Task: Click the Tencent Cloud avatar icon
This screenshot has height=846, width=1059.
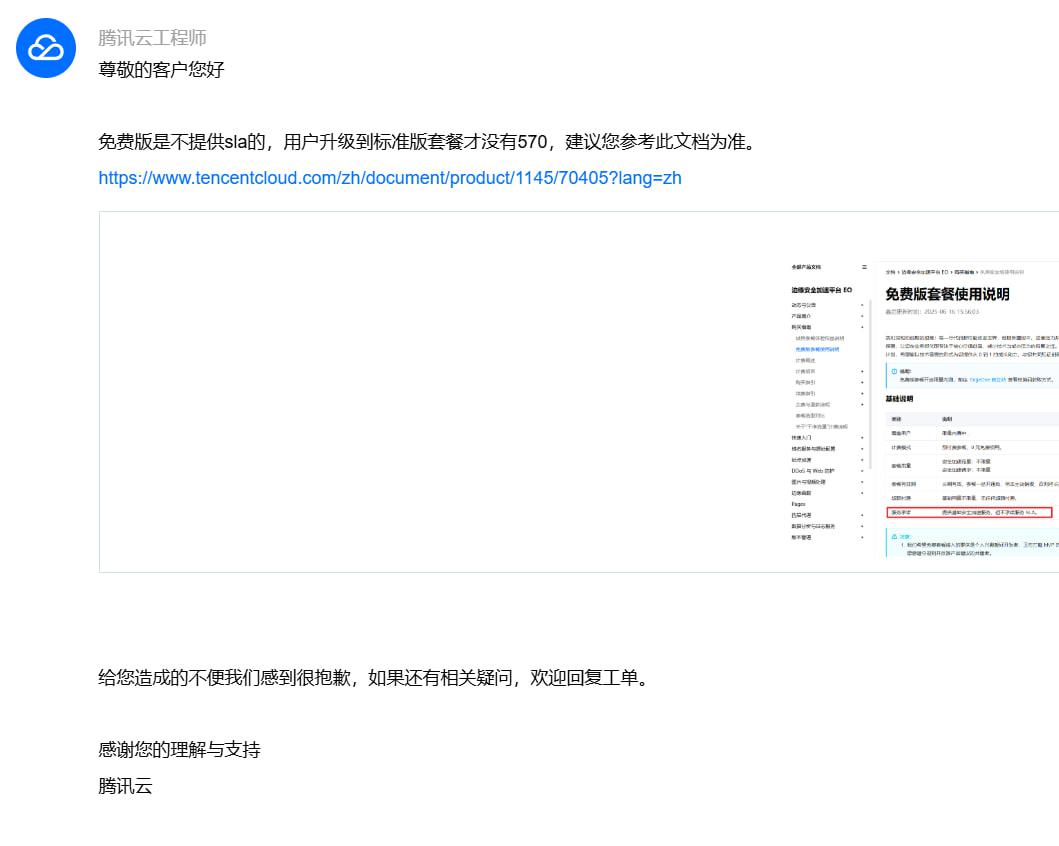Action: pyautogui.click(x=46, y=48)
